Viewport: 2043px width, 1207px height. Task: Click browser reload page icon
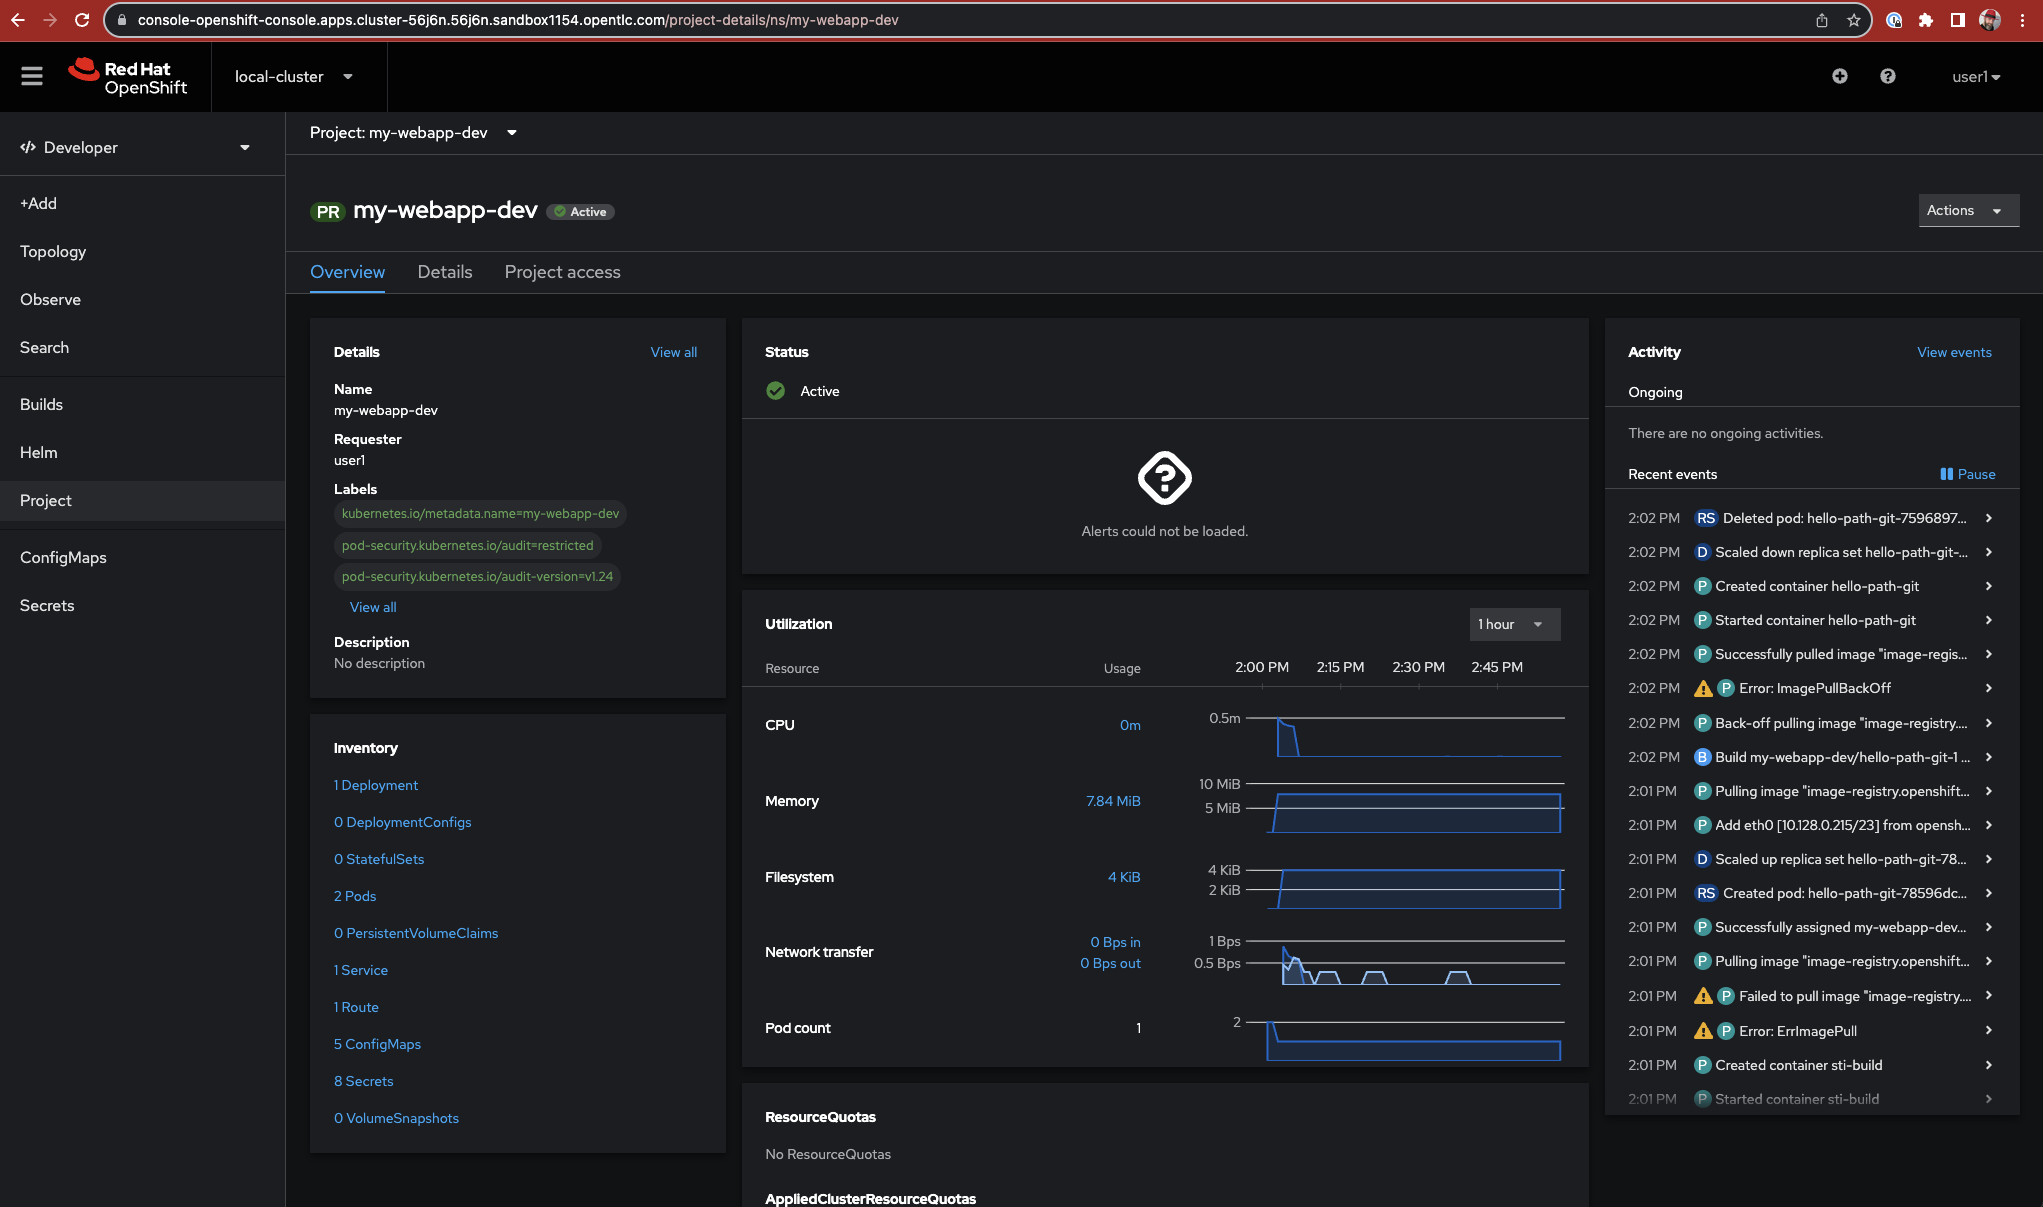click(x=82, y=20)
